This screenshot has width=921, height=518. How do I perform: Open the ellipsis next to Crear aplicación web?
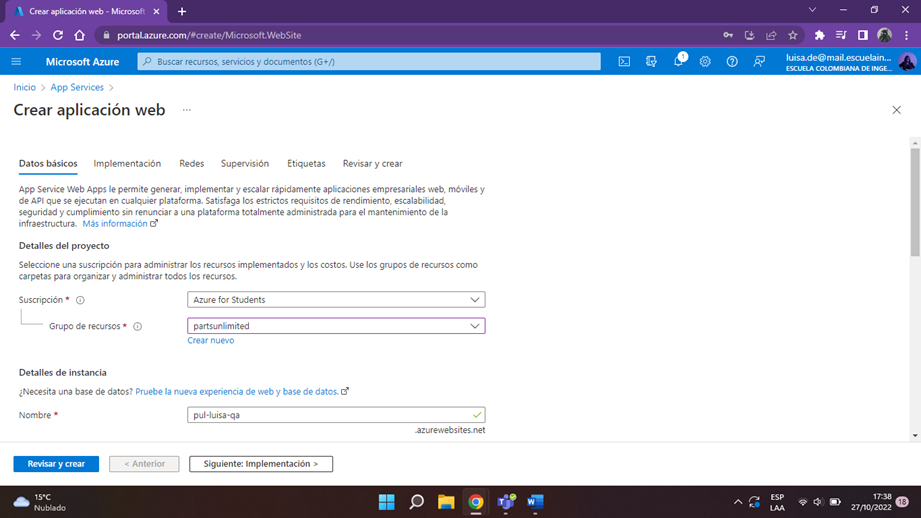coord(187,110)
